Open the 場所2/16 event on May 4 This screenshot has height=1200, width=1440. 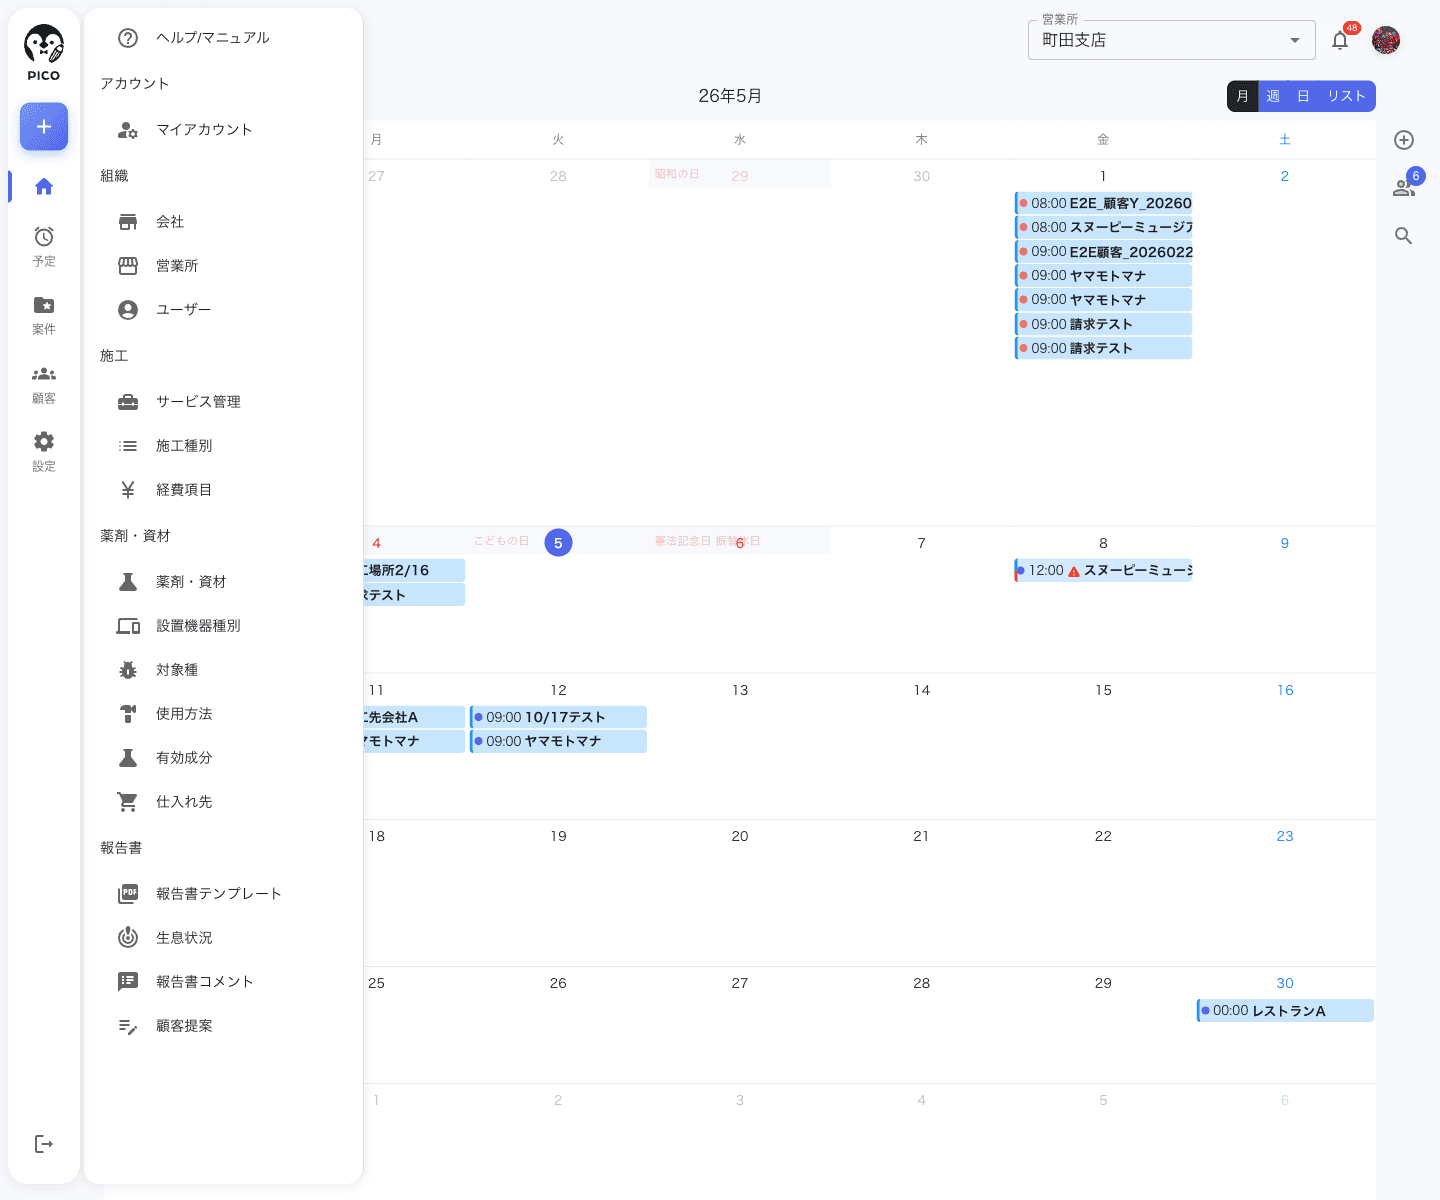point(414,570)
